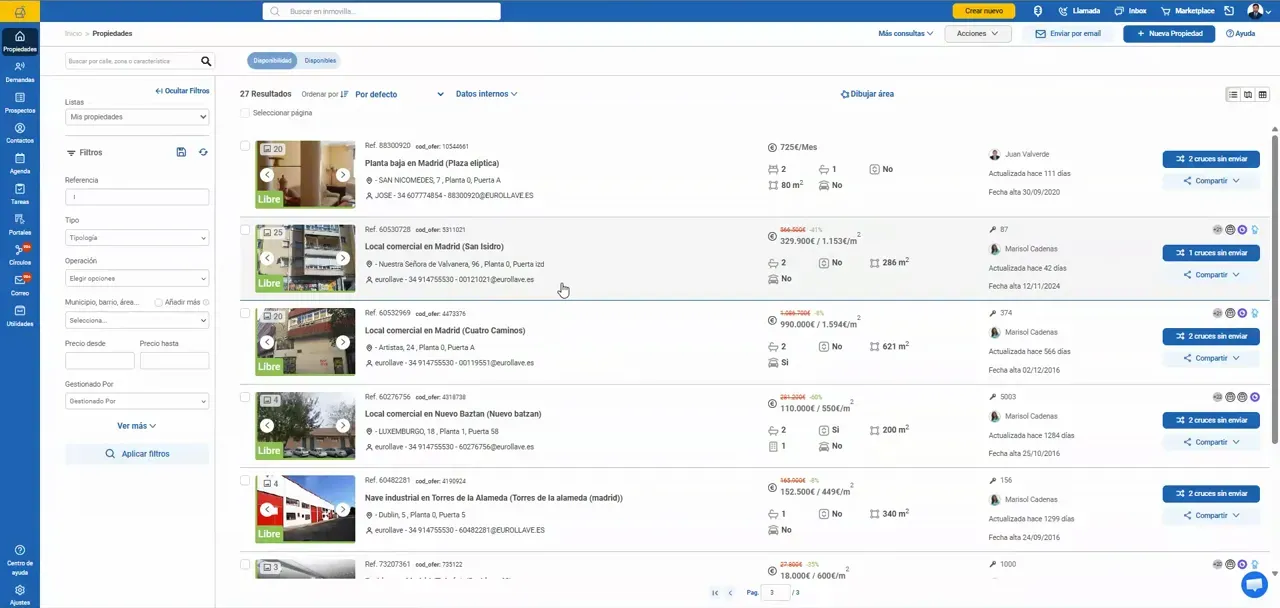
Task: Open the Agenda sidebar section
Action: point(20,163)
